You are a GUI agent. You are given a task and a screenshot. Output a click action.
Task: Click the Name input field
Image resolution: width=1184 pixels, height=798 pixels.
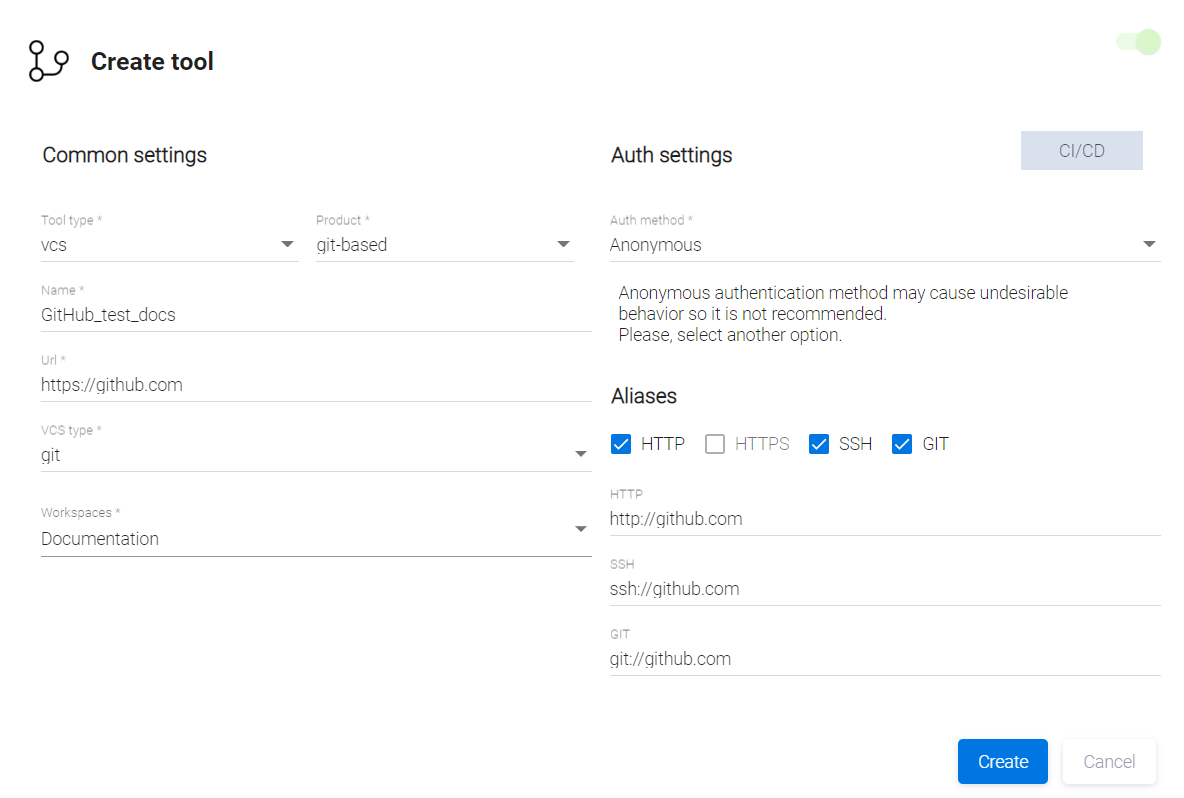coord(315,315)
